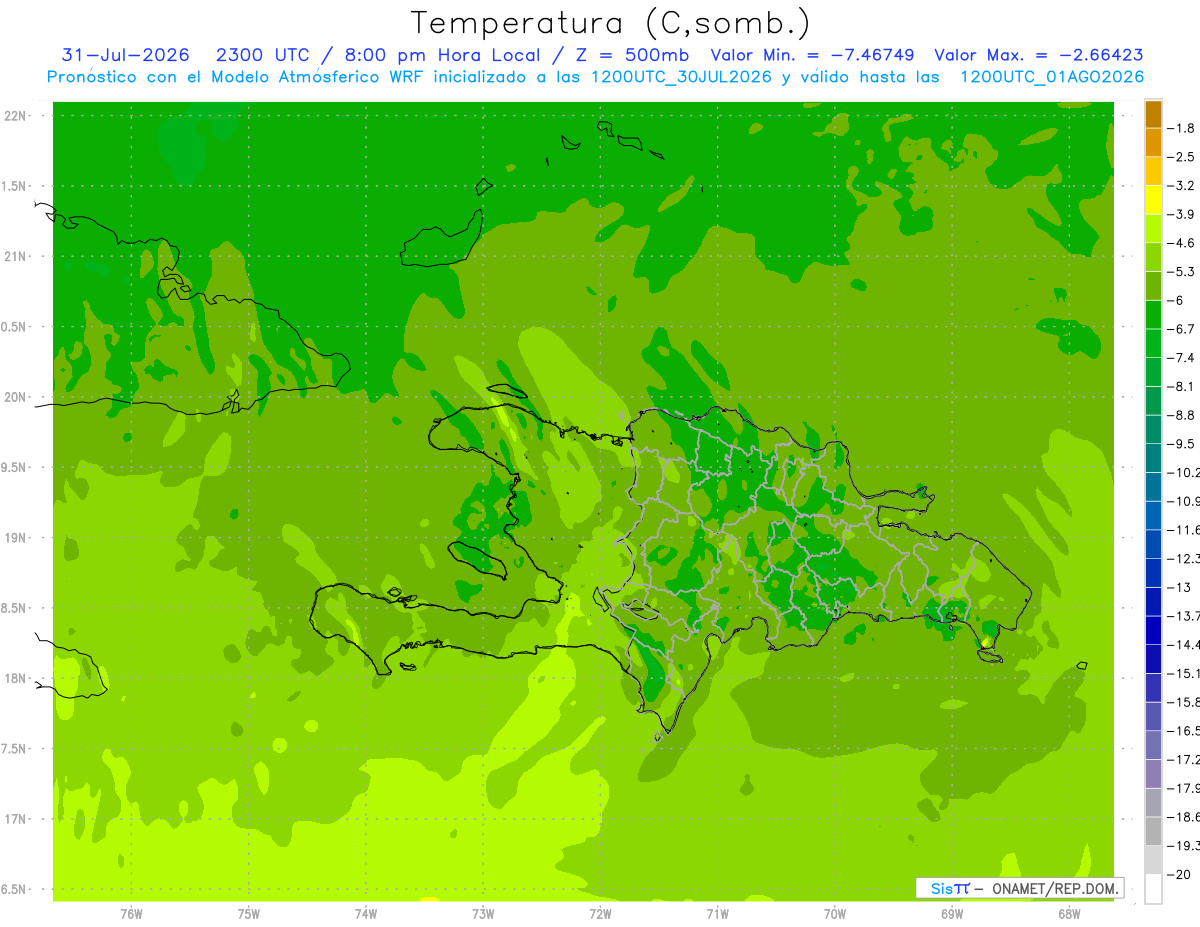Screen dimensions: 1200x927
Task: Click the legend value "-13"
Action: click(1178, 587)
